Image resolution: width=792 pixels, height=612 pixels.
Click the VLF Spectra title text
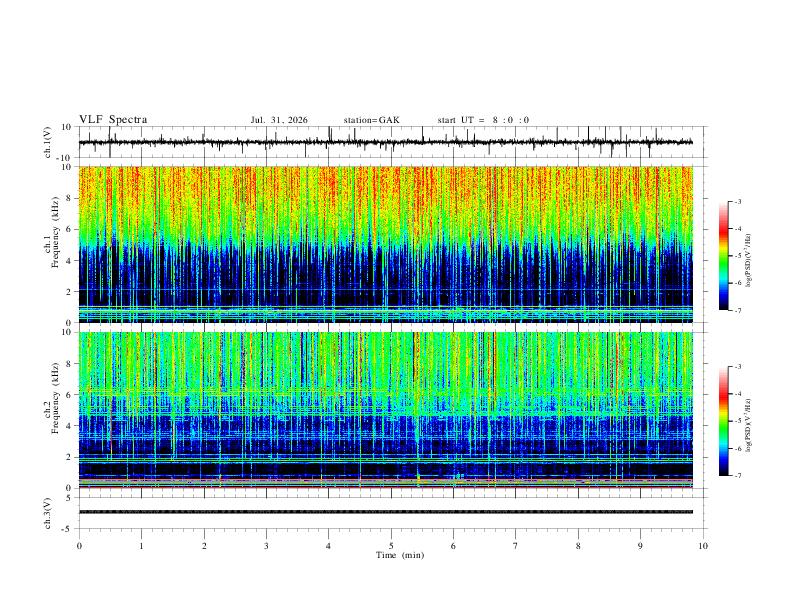113,120
